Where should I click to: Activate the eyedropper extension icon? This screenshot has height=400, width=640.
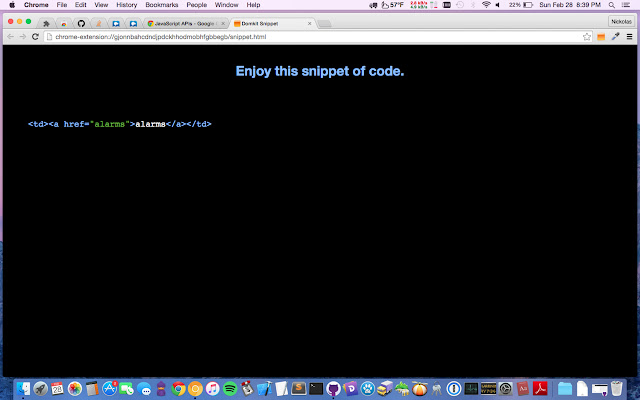(615, 37)
